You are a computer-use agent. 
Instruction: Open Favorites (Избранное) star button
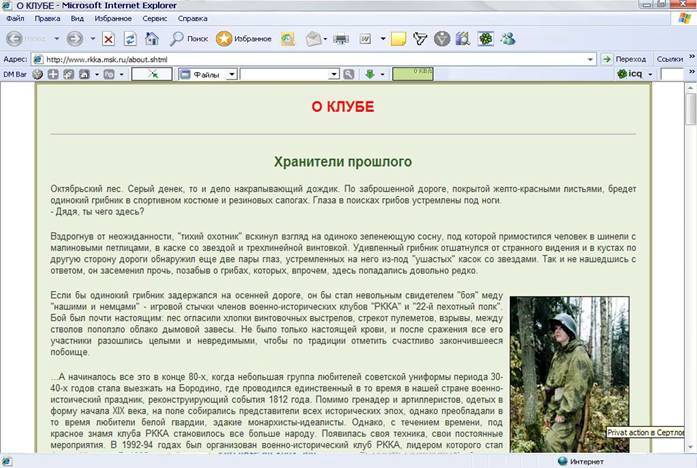tap(244, 39)
